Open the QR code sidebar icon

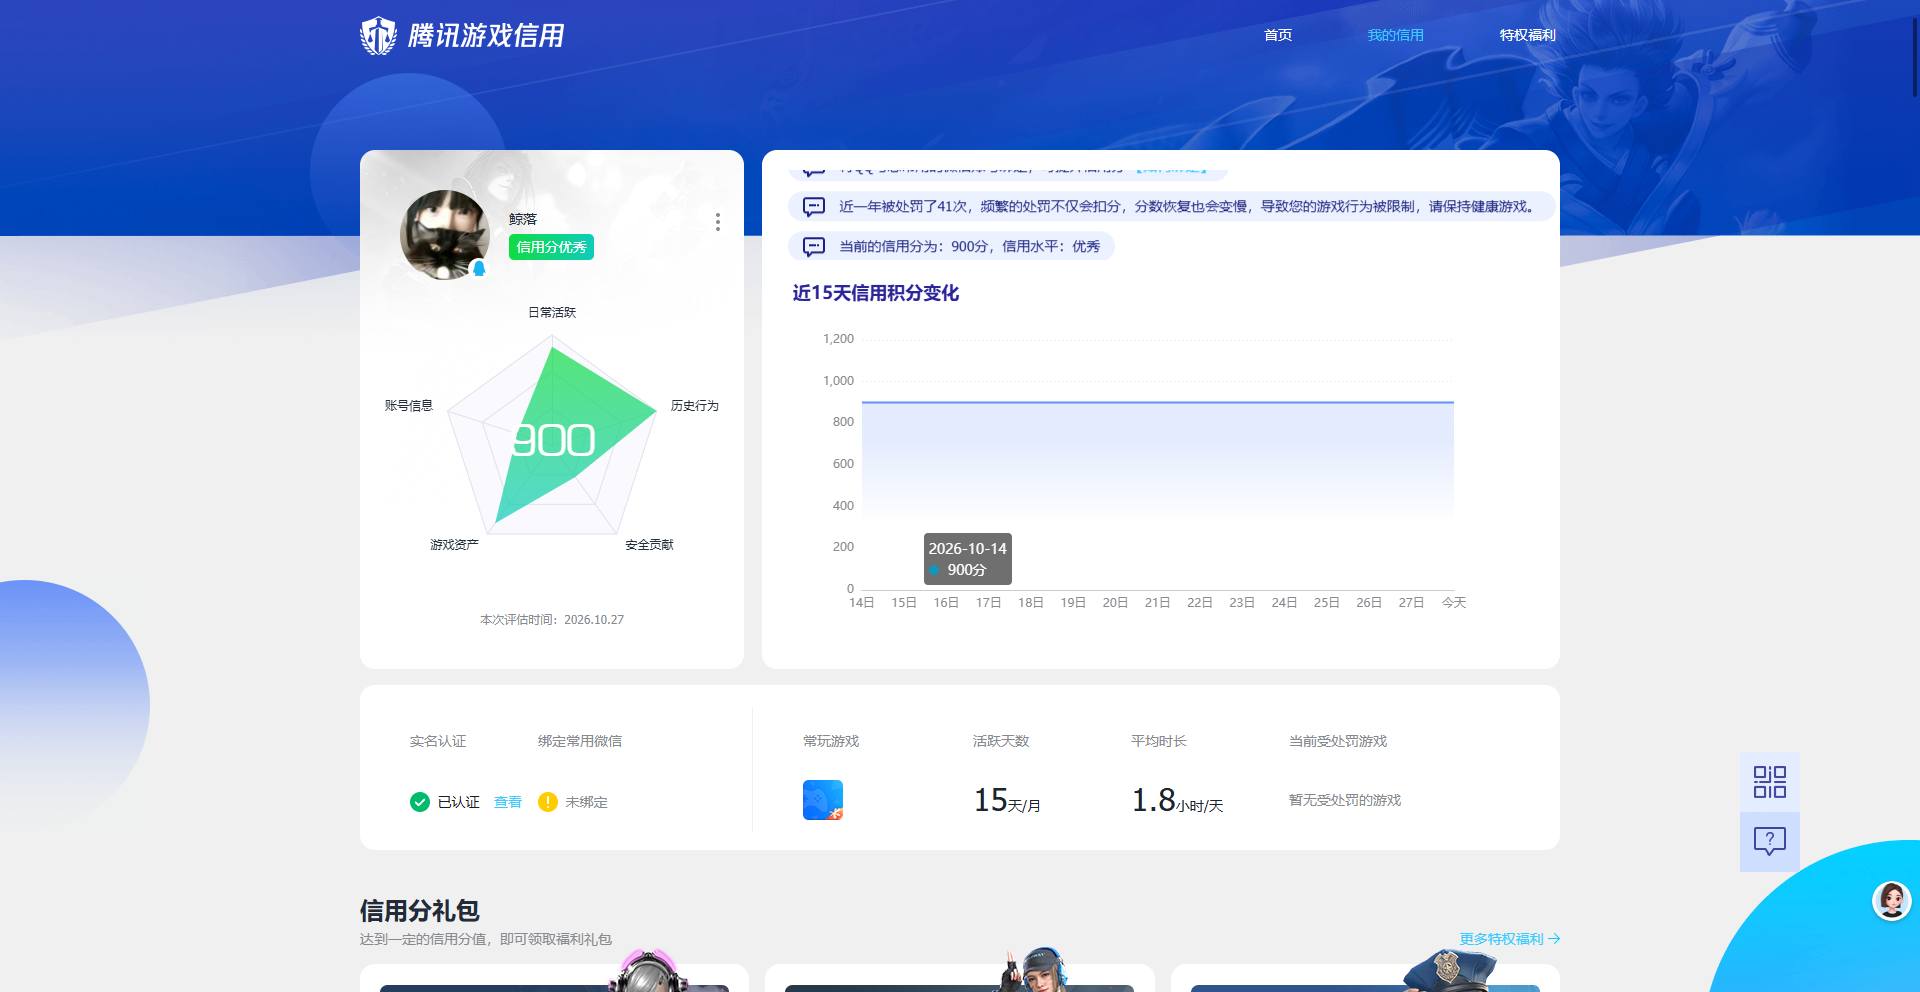coord(1769,782)
